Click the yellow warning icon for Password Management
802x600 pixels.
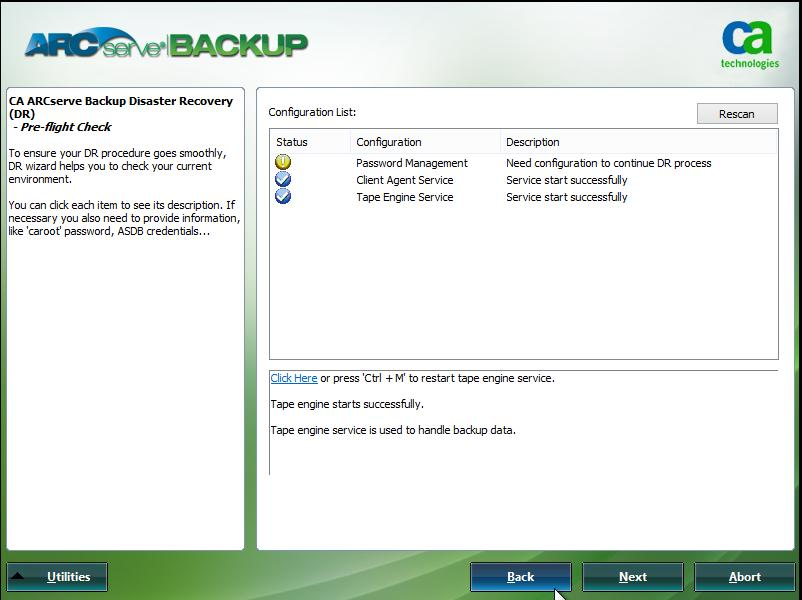point(283,162)
